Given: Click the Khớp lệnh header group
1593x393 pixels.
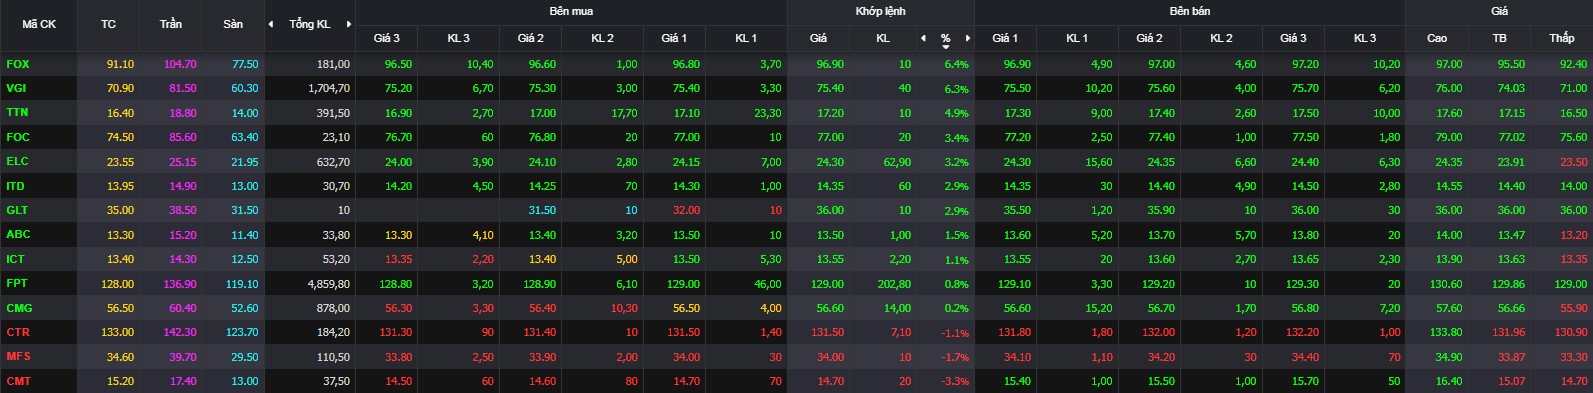Looking at the screenshot, I should tap(880, 11).
